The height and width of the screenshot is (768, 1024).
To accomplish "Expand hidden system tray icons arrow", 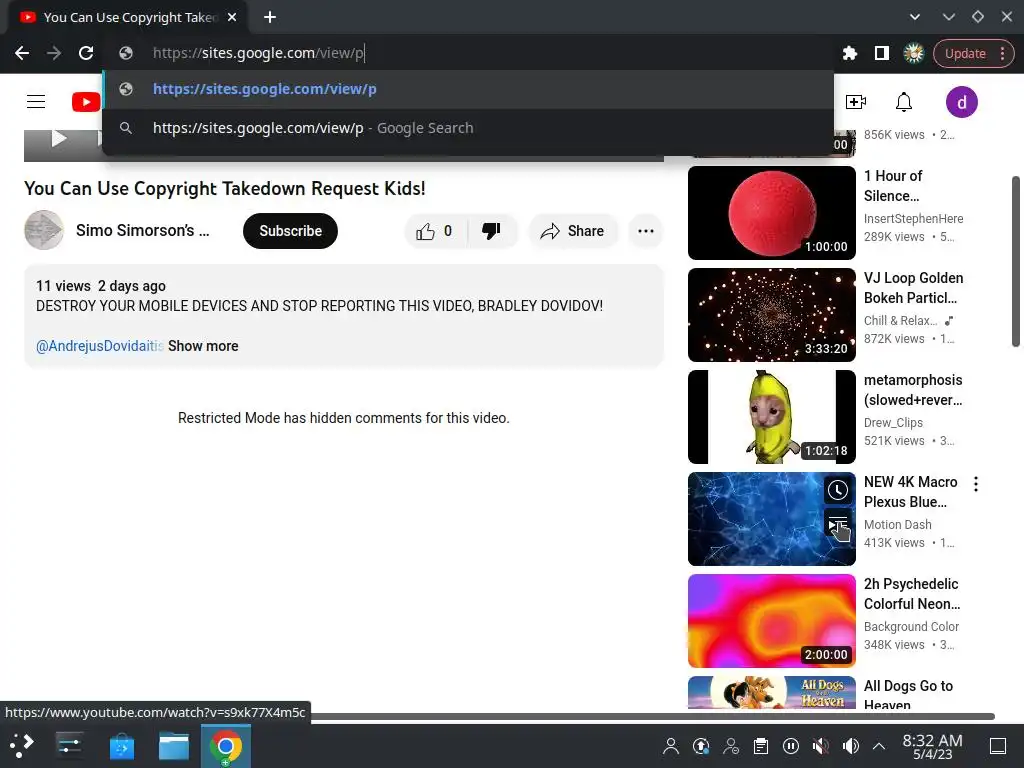I will coord(879,746).
